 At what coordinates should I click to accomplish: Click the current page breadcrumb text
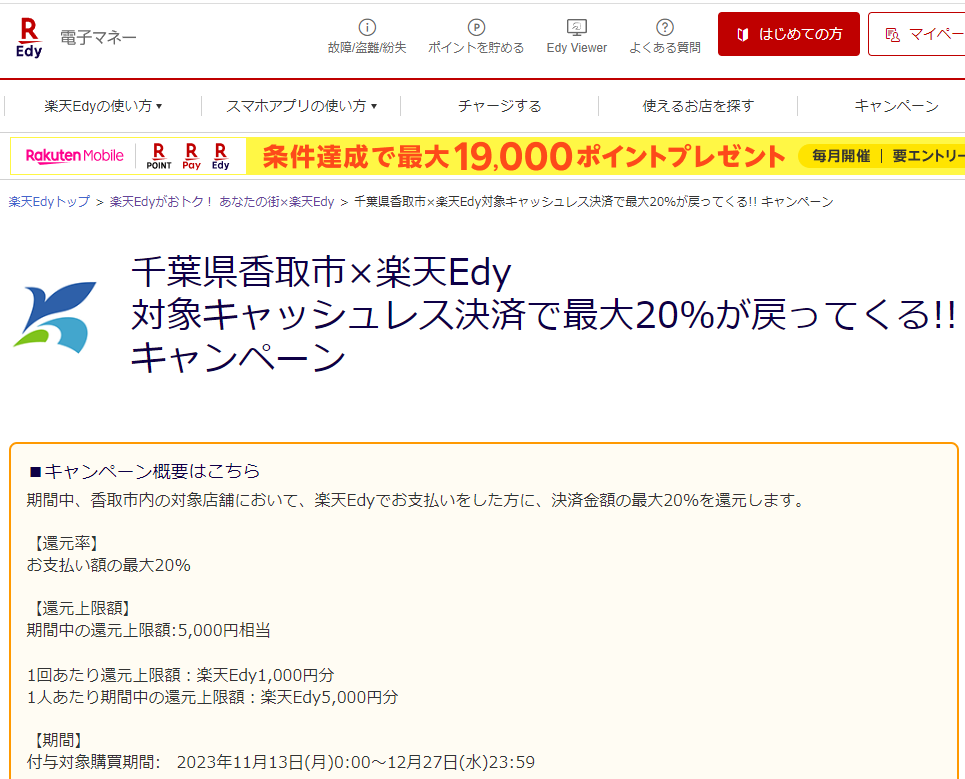pos(594,202)
